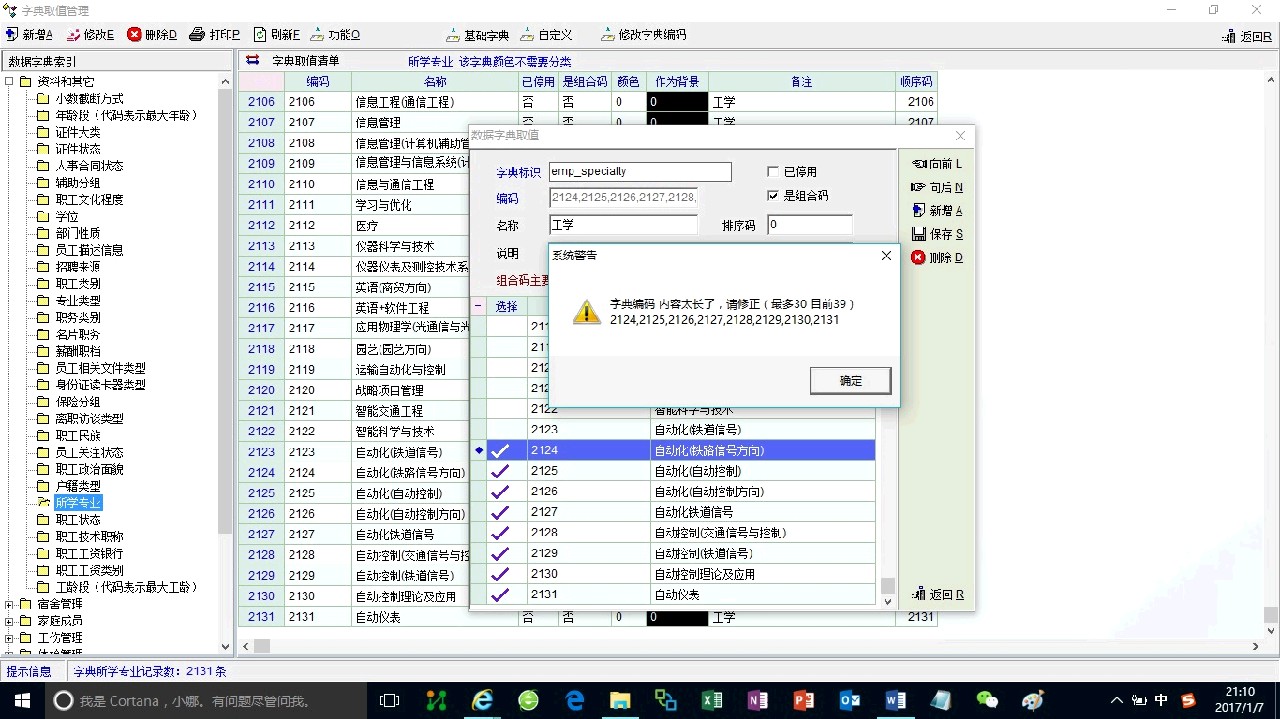Click 确定 in the warning dialog
The width and height of the screenshot is (1280, 719).
(850, 380)
